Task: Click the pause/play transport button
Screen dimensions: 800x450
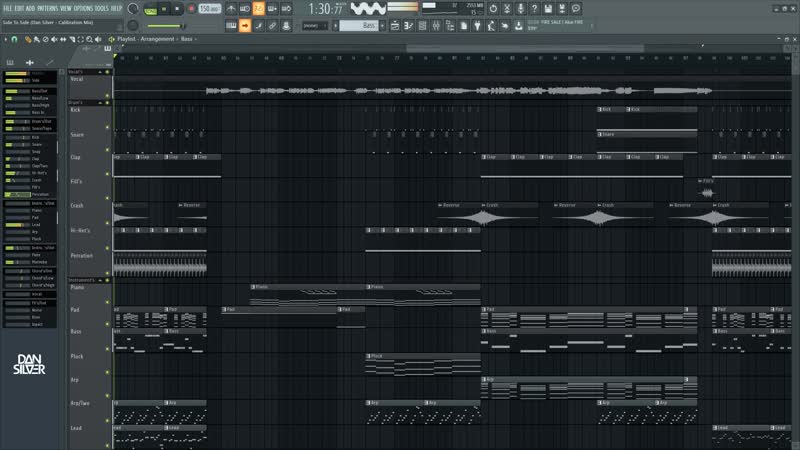Action: (x=164, y=9)
